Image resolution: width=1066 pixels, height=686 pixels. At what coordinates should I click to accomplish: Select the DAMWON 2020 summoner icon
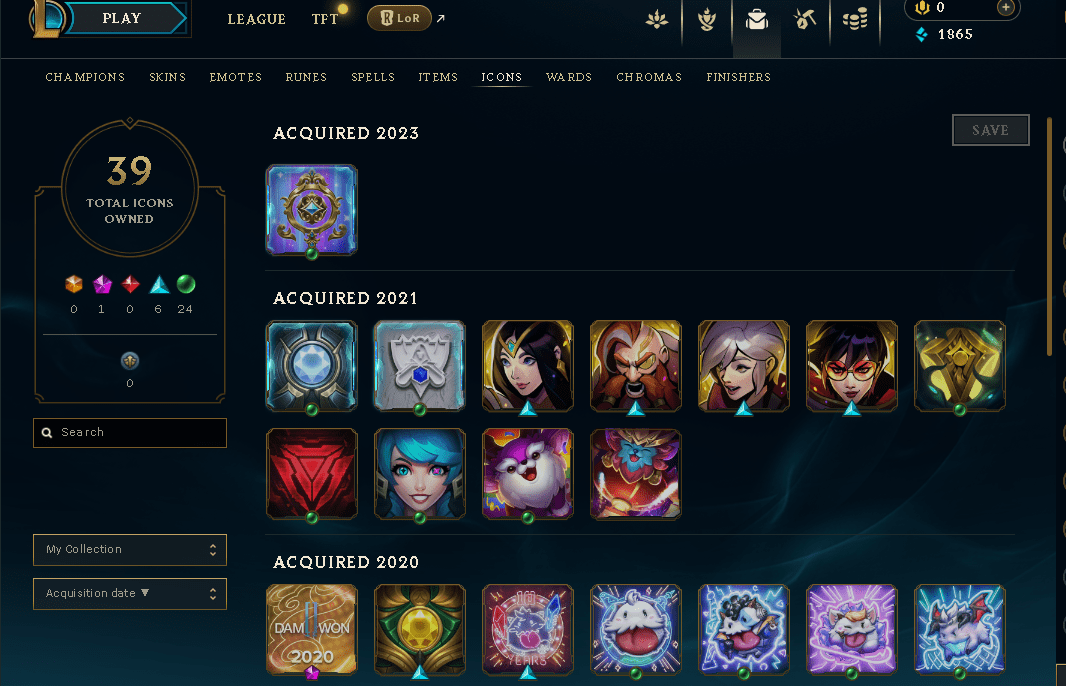pos(312,630)
